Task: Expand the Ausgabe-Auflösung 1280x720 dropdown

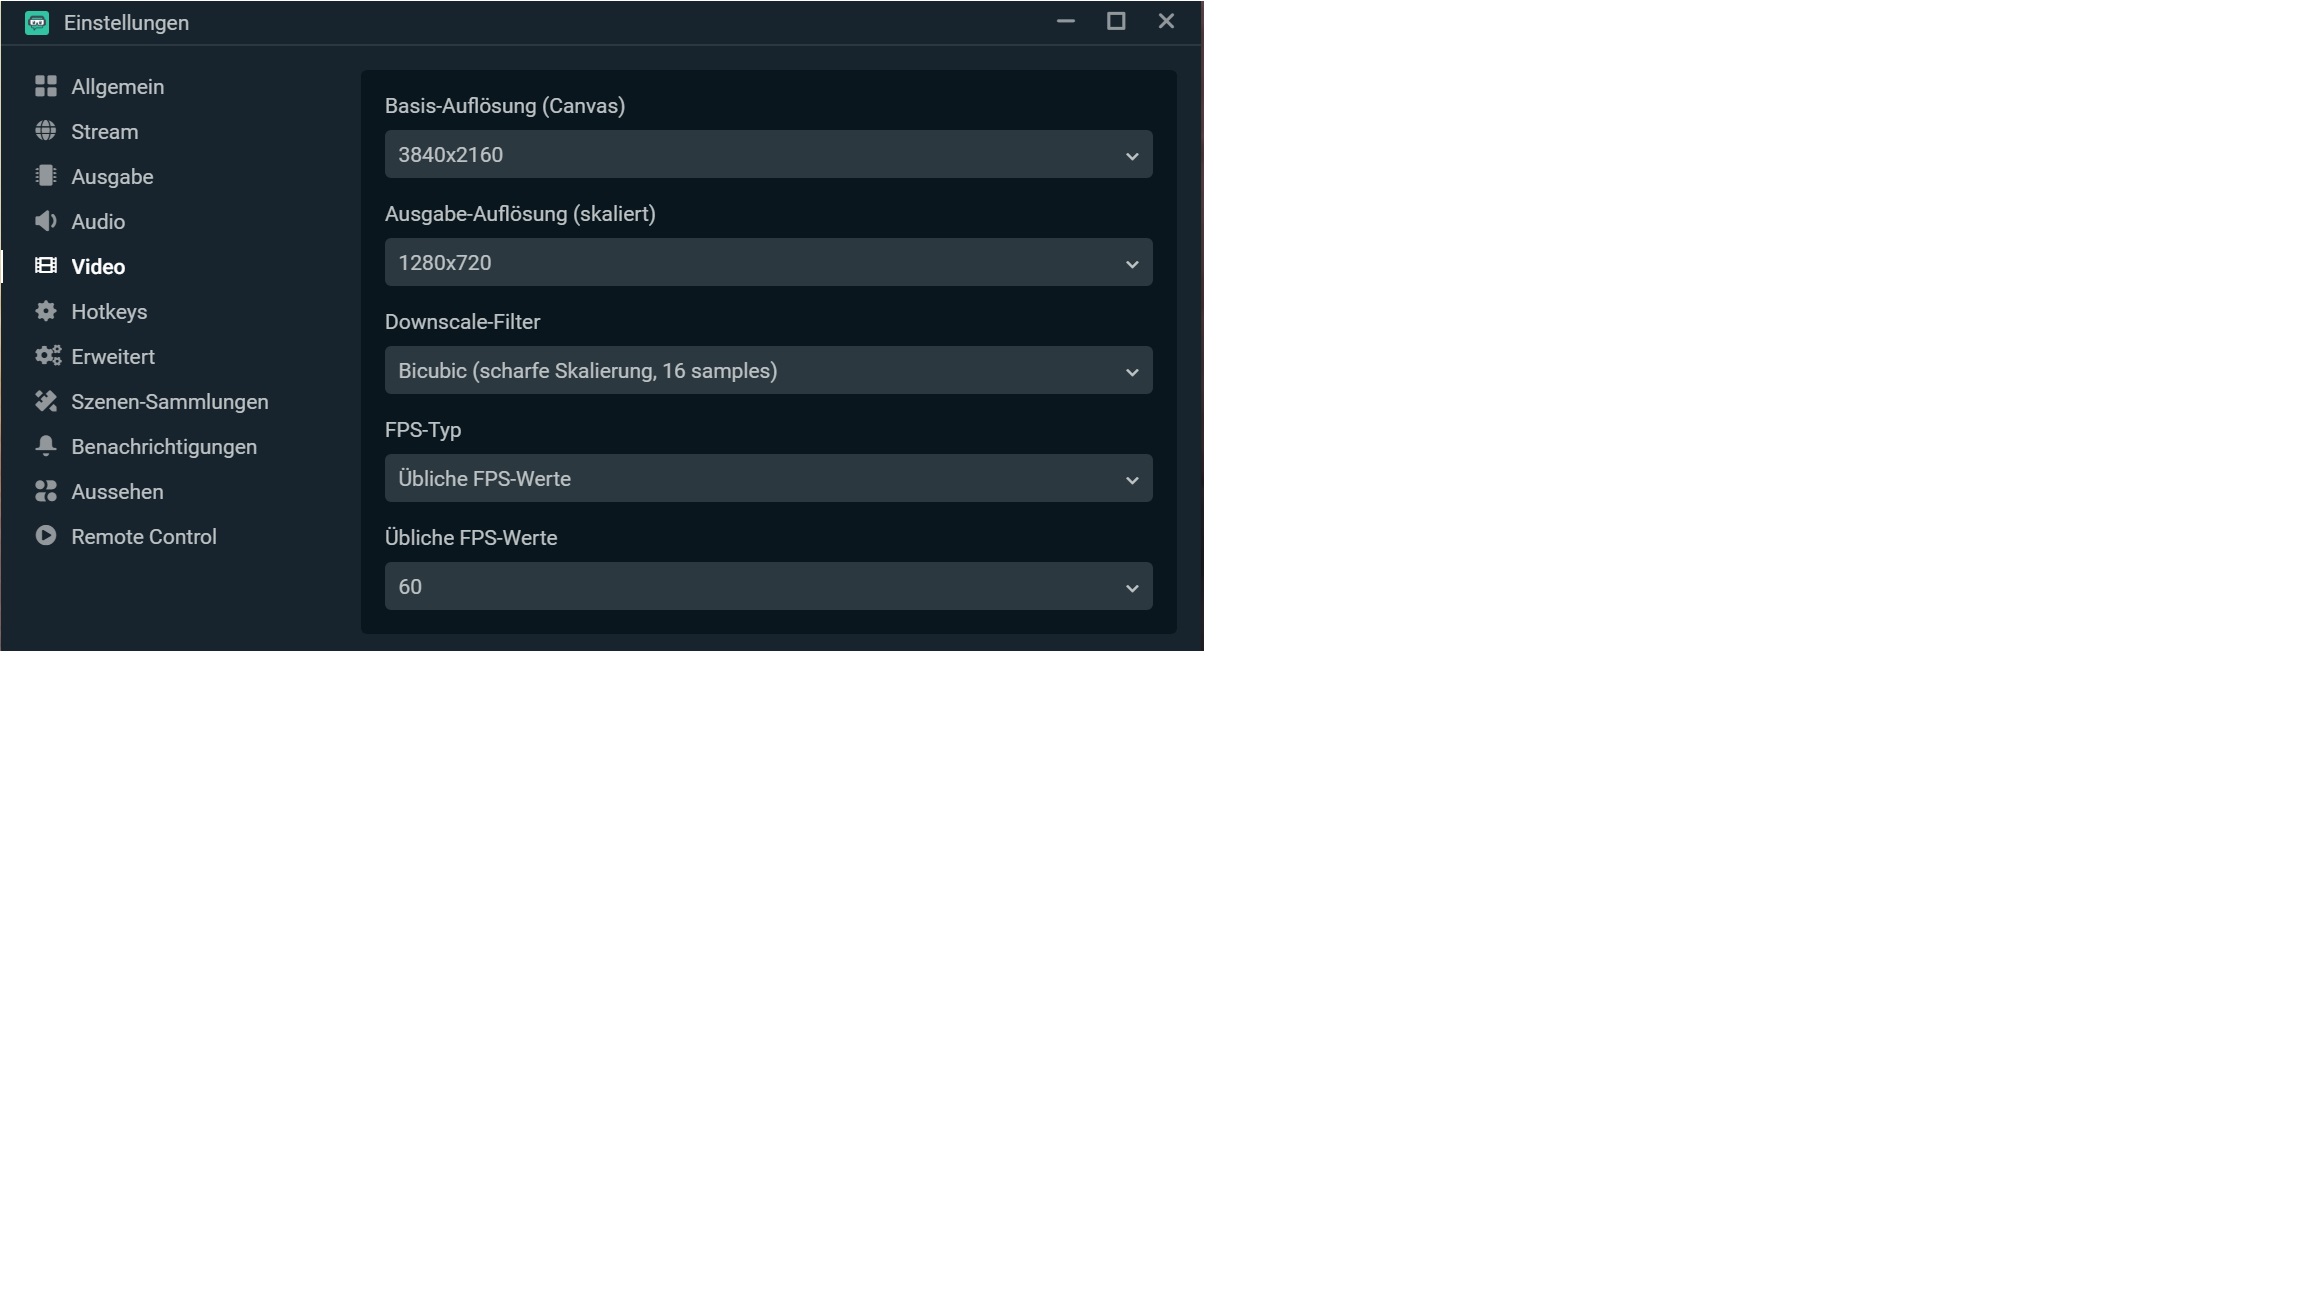Action: [x=768, y=263]
